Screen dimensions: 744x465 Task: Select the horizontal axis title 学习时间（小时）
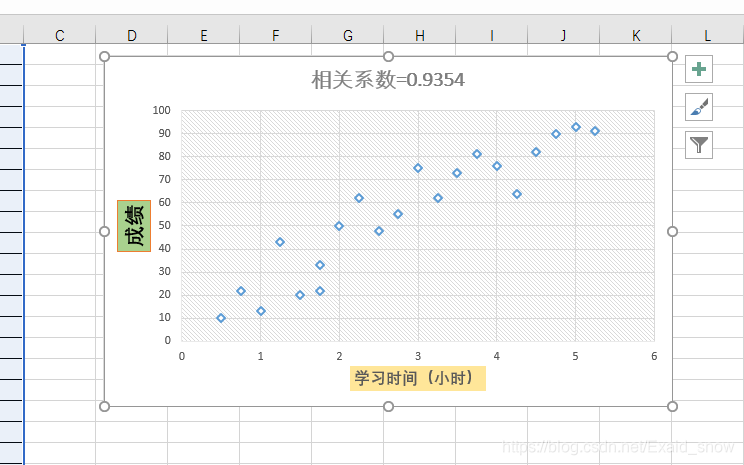(x=418, y=379)
